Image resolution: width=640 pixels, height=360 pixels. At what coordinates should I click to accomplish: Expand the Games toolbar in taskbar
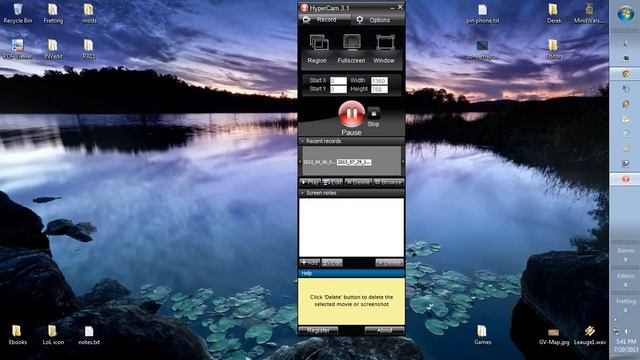pyautogui.click(x=625, y=260)
